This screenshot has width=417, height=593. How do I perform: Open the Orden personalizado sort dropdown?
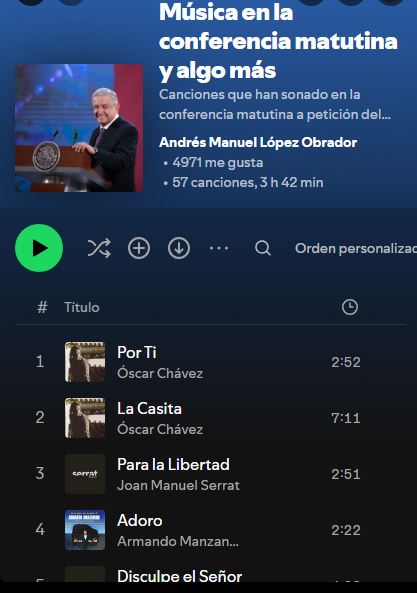356,248
